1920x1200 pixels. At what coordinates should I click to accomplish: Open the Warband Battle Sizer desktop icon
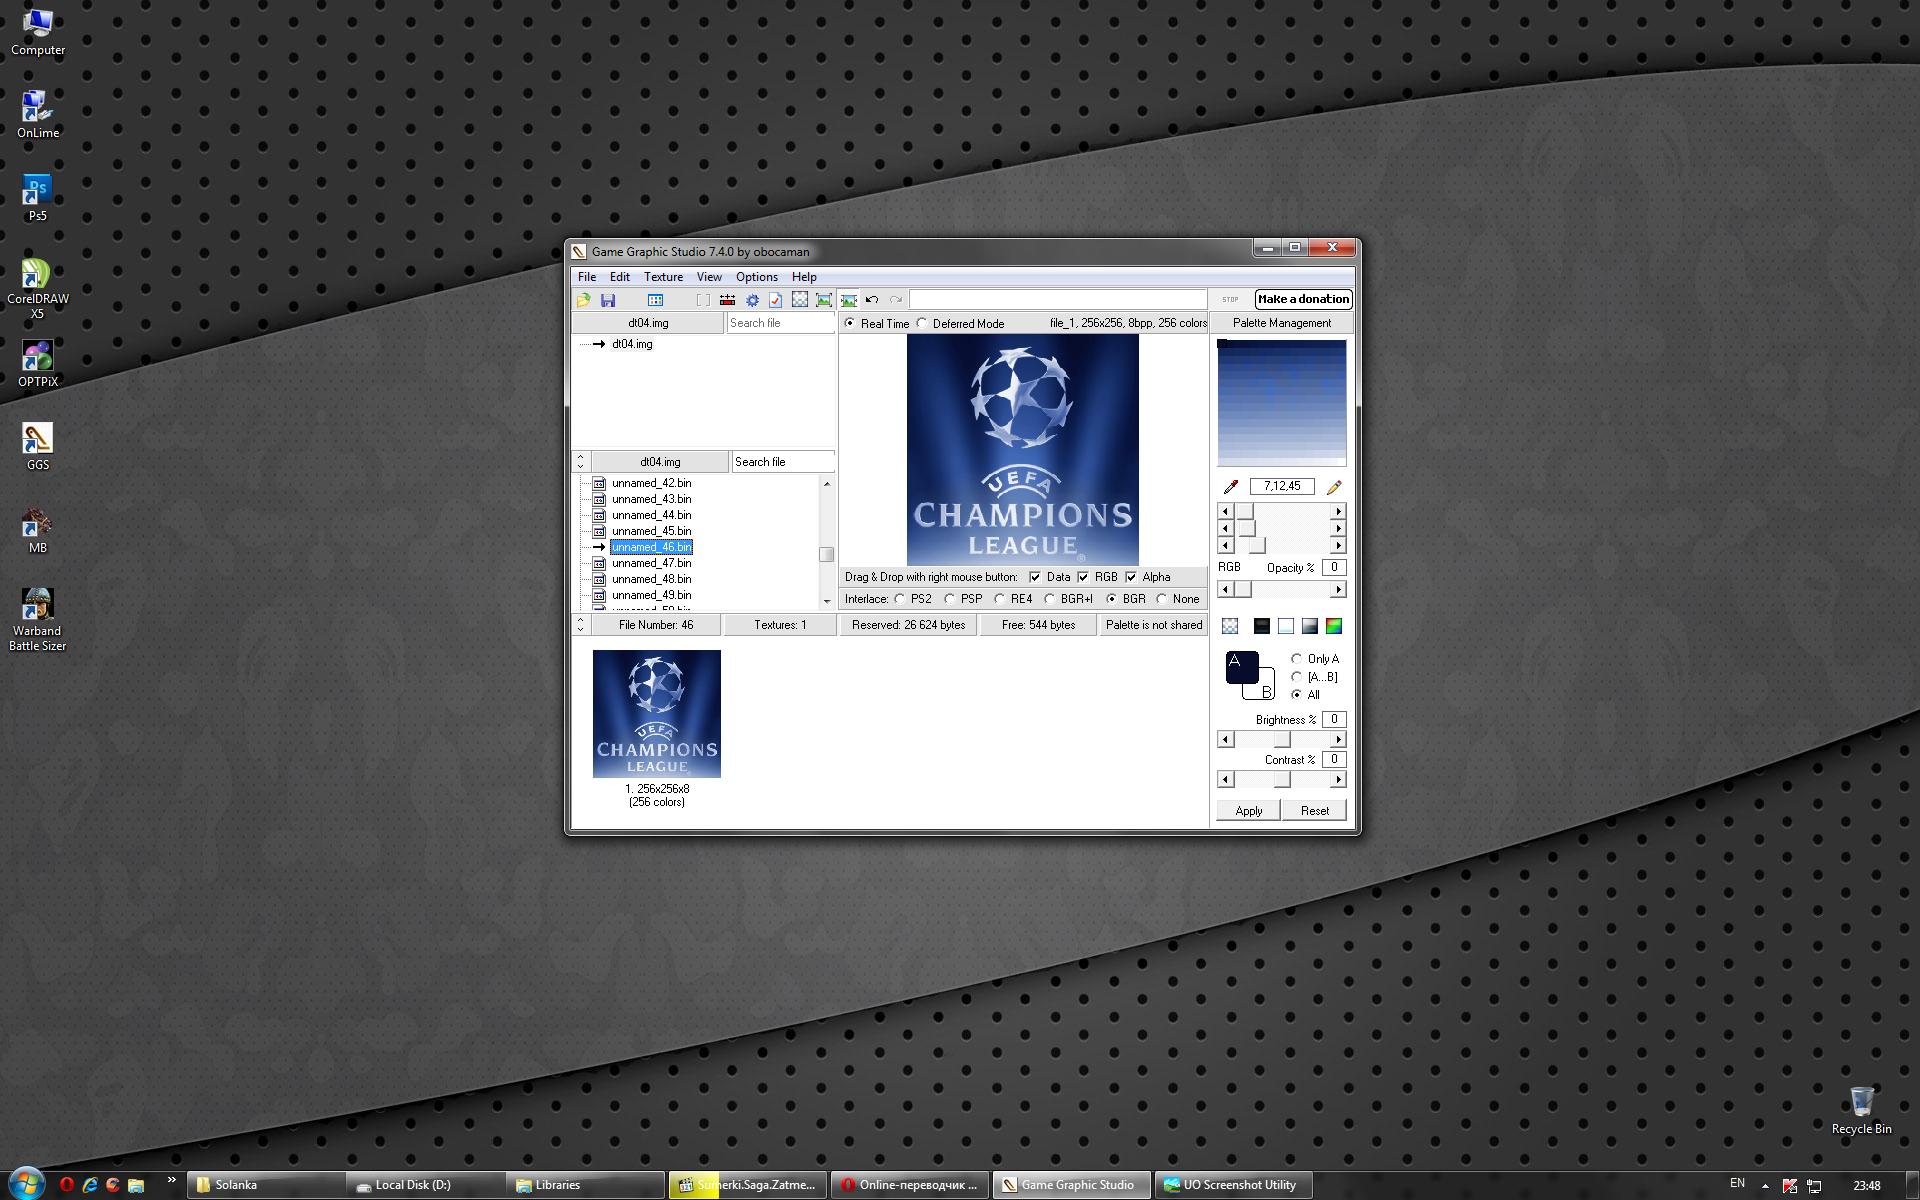click(38, 620)
